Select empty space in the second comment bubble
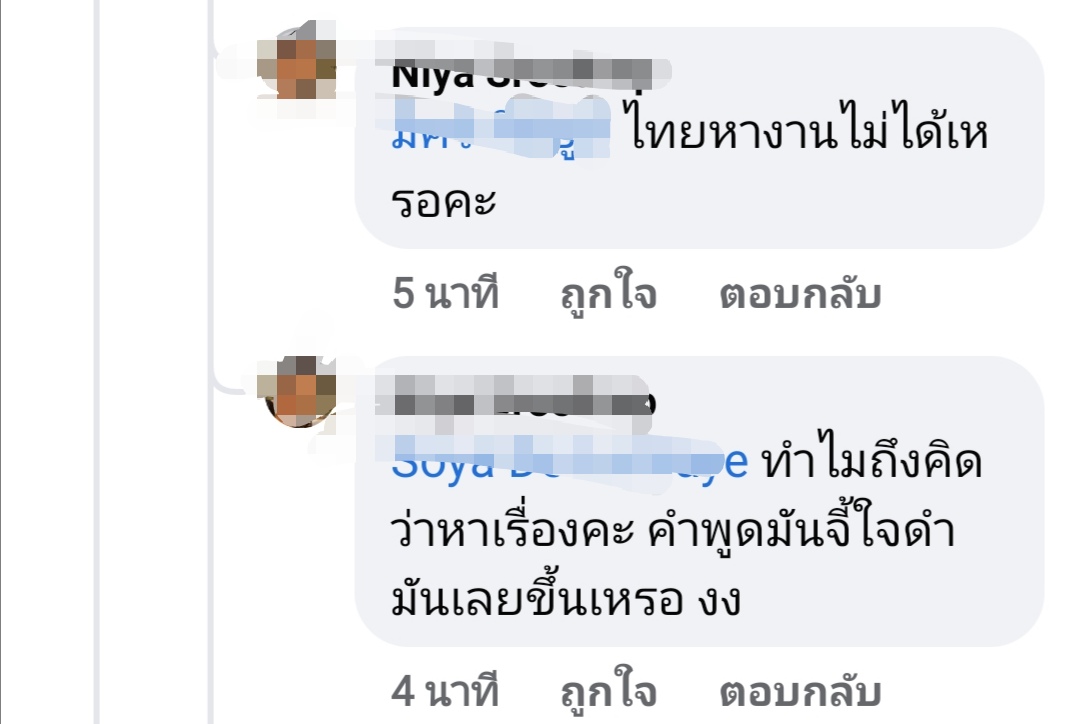This screenshot has height=724, width=1080. tap(889, 601)
